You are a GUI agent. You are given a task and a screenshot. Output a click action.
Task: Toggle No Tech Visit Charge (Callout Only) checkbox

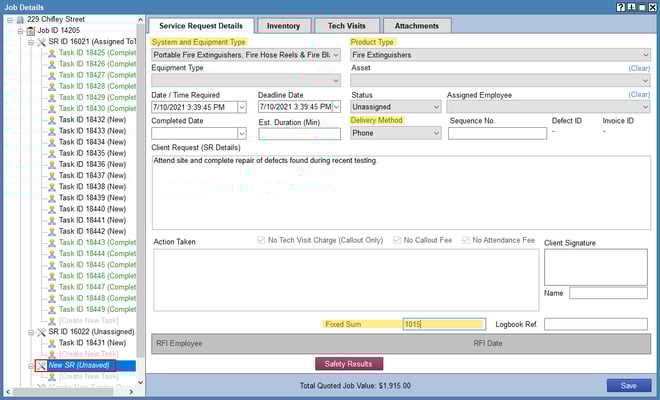click(261, 240)
